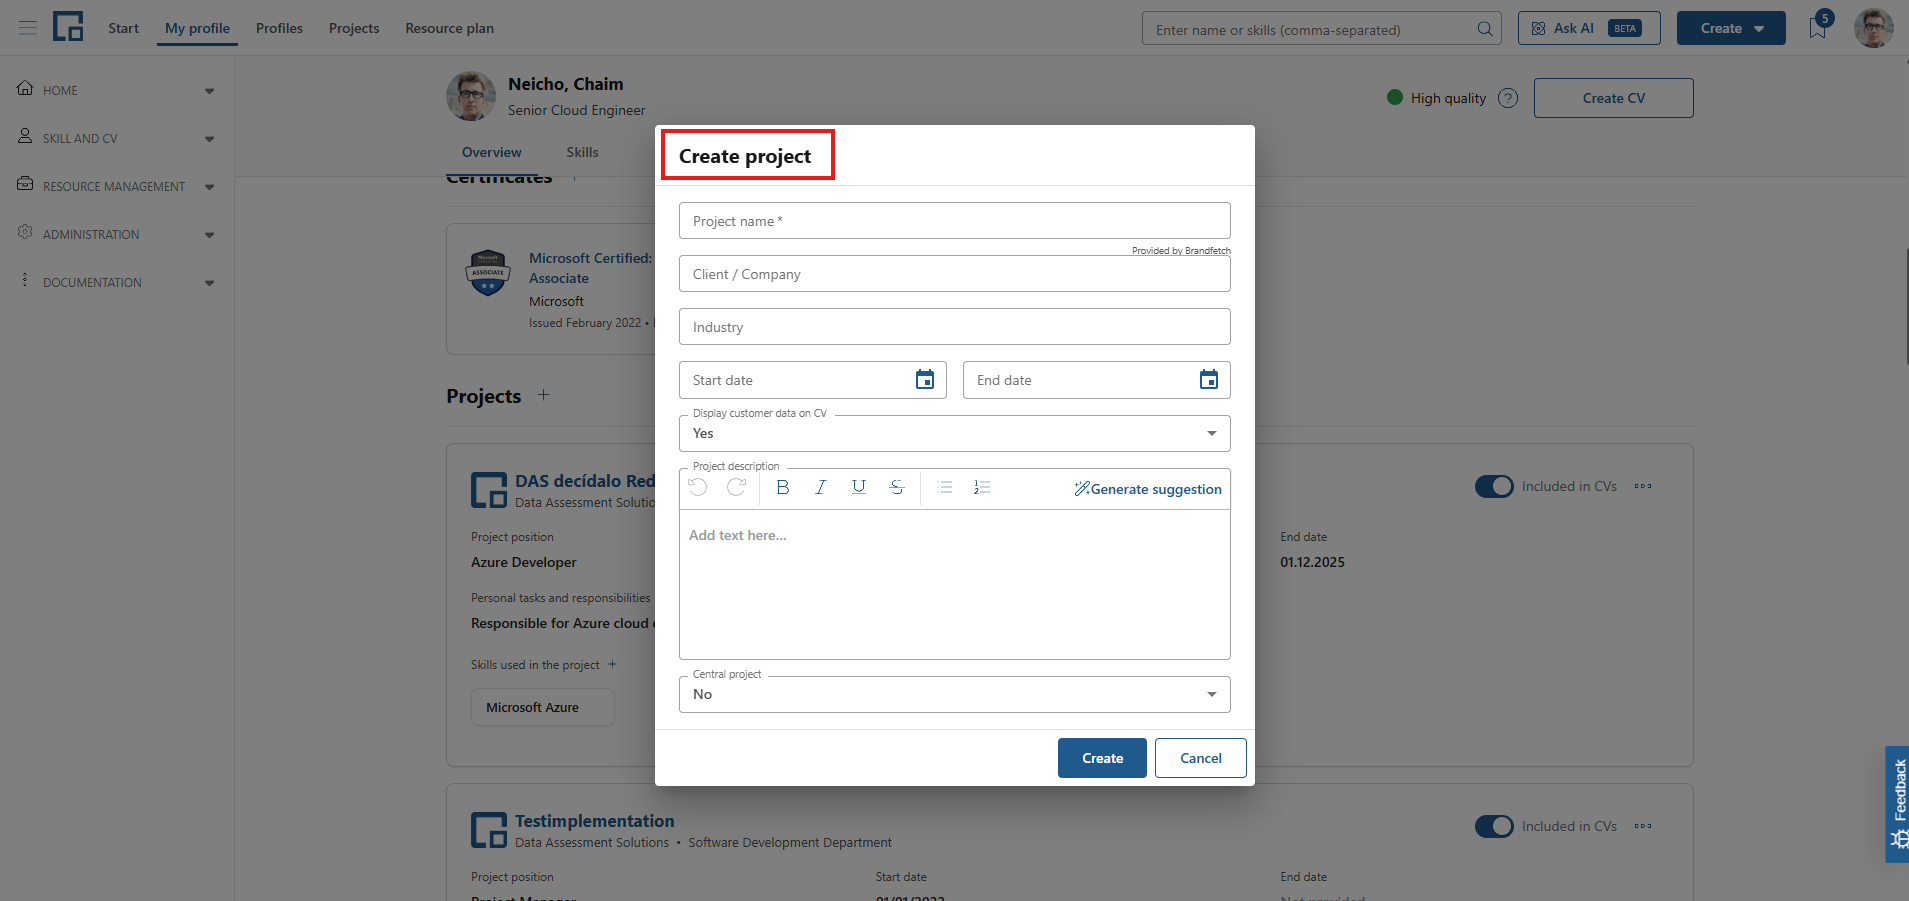
Task: Click the app logo in the header
Action: pos(68,27)
